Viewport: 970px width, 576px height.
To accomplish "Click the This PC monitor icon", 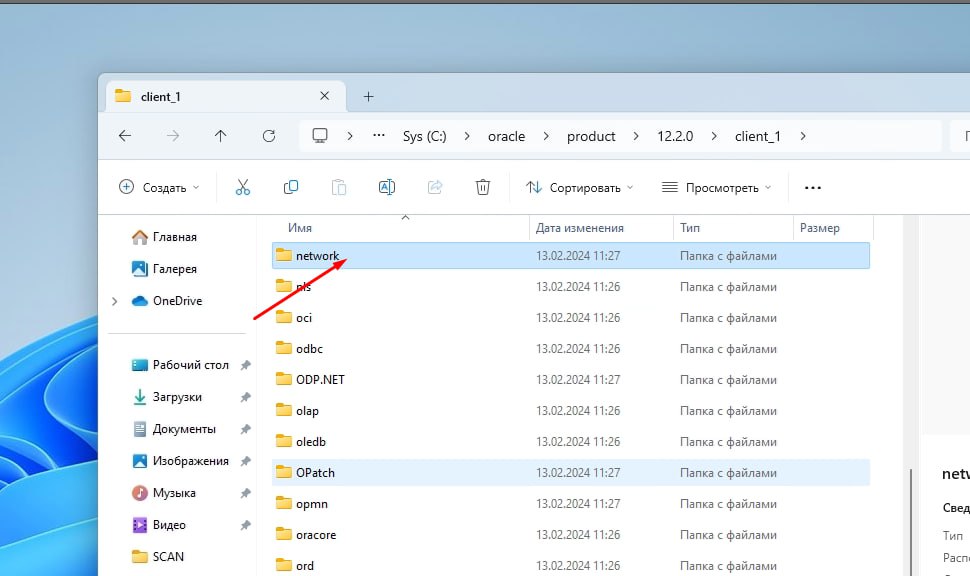I will tap(320, 136).
